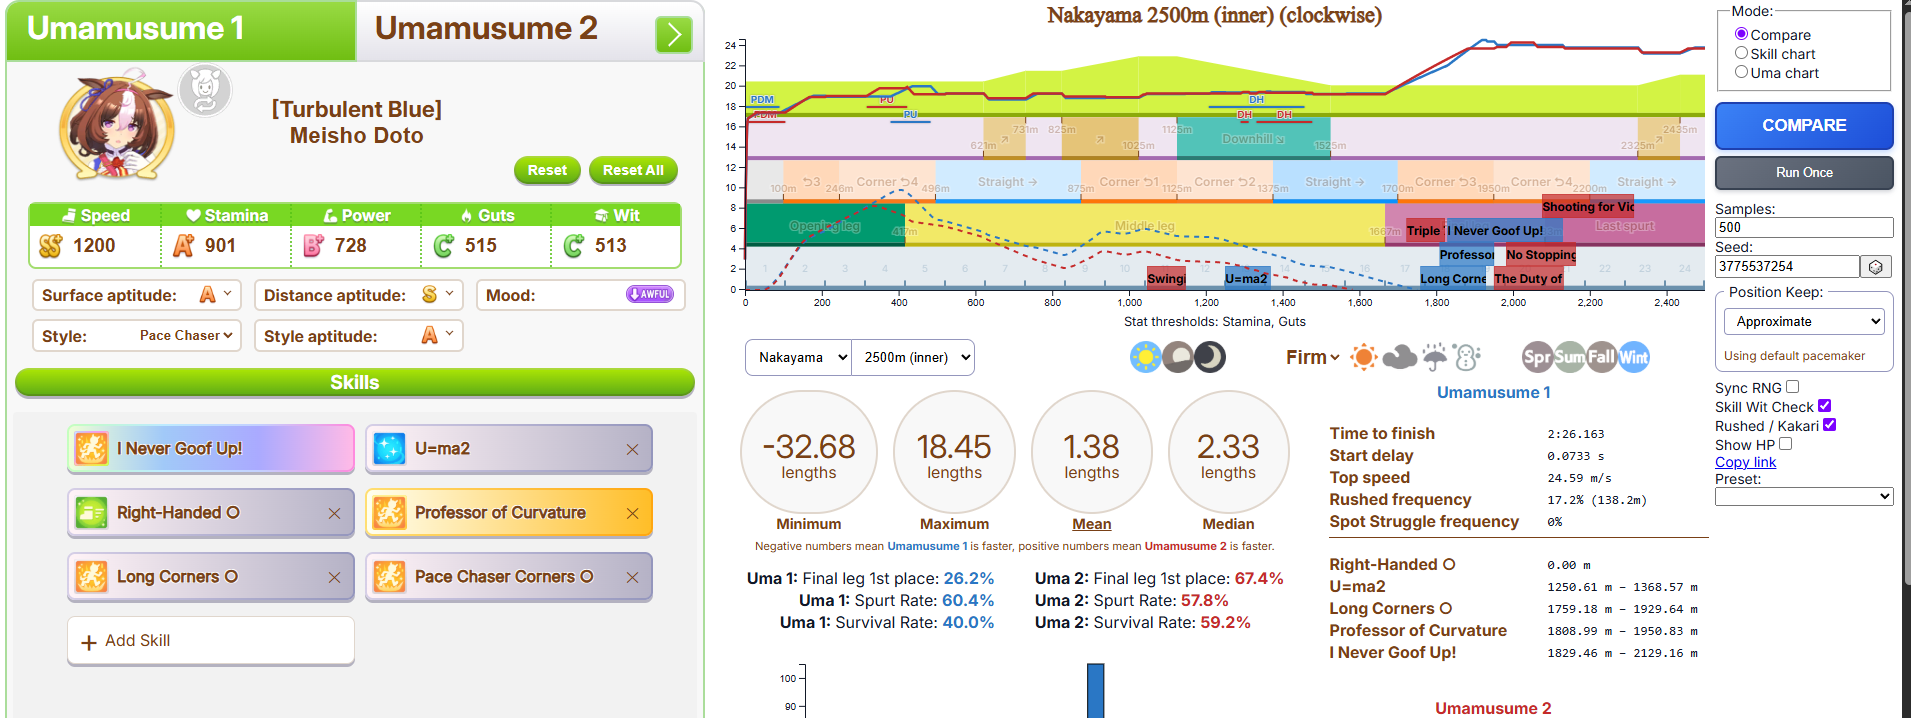Select the Winter season icon
The height and width of the screenshot is (718, 1911).
point(1634,357)
